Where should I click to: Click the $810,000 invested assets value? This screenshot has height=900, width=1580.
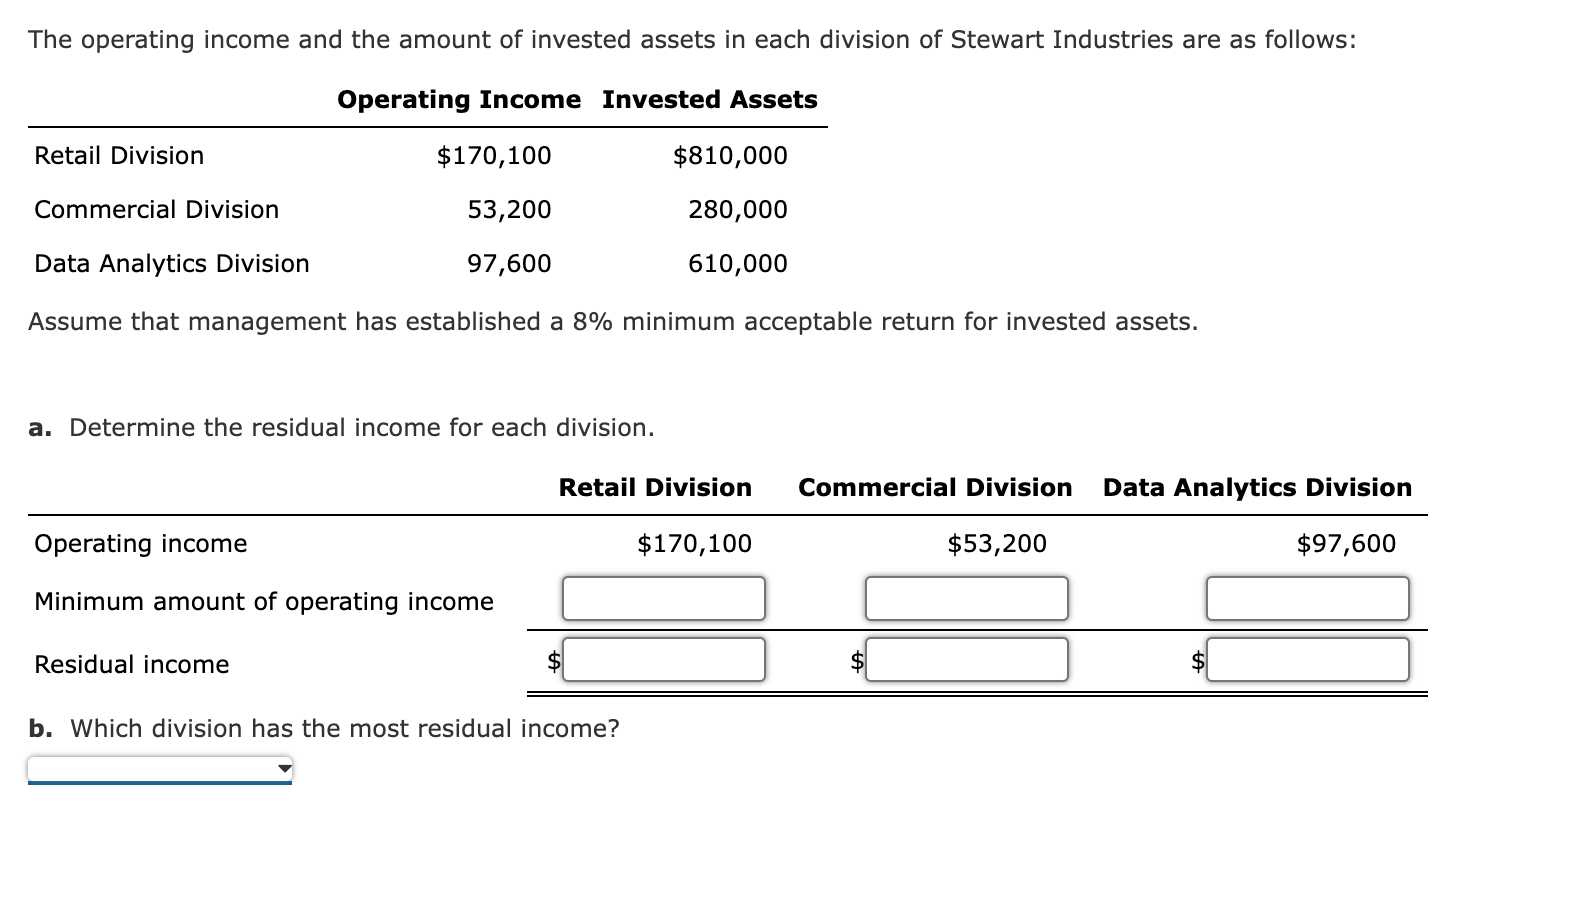pyautogui.click(x=729, y=155)
